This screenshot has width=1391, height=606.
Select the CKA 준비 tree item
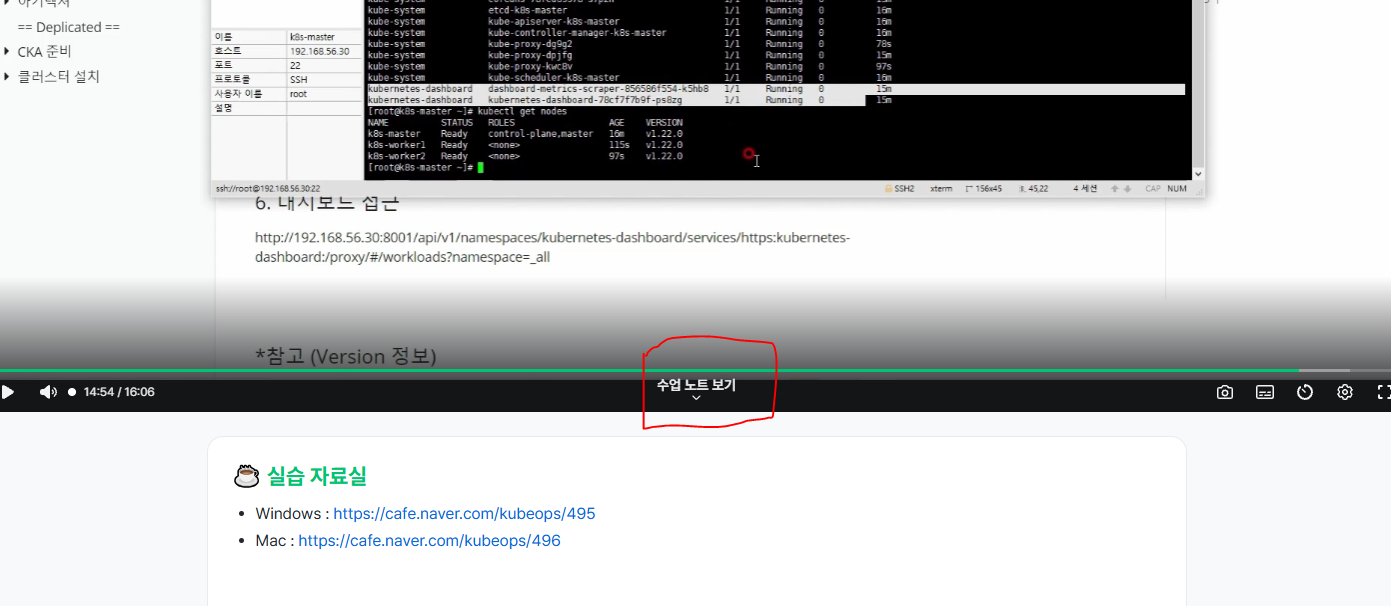click(x=45, y=51)
